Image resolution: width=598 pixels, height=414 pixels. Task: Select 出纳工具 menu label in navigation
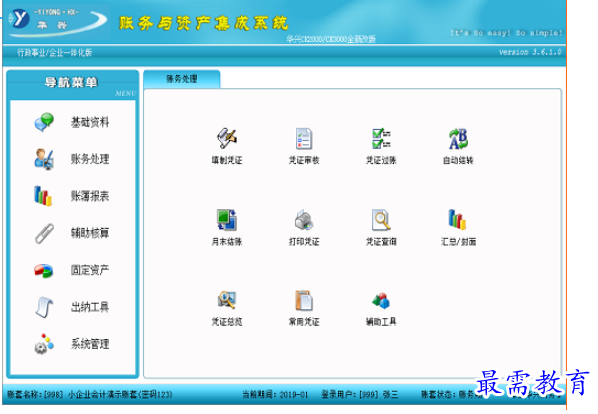90,307
